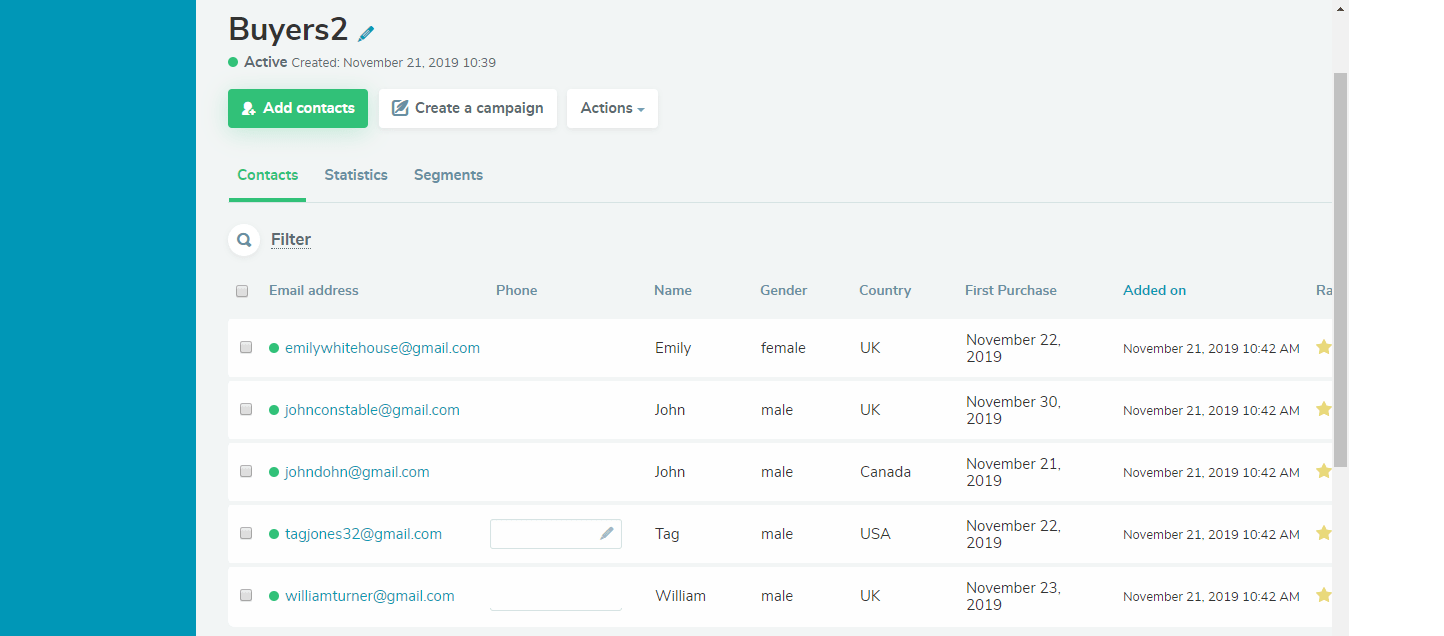The width and height of the screenshot is (1444, 636).
Task: Check the box for emilywhitehouse@gmail.com
Action: 246,348
